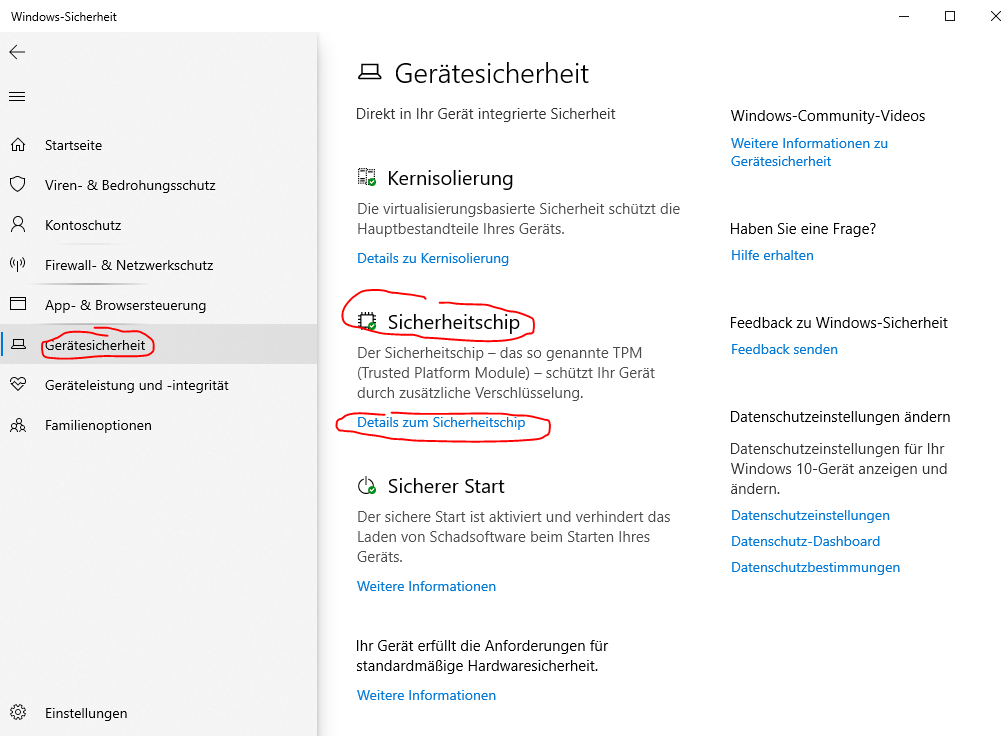Maximize the Windows-Sicherheit window
The height and width of the screenshot is (736, 1008).
950,16
